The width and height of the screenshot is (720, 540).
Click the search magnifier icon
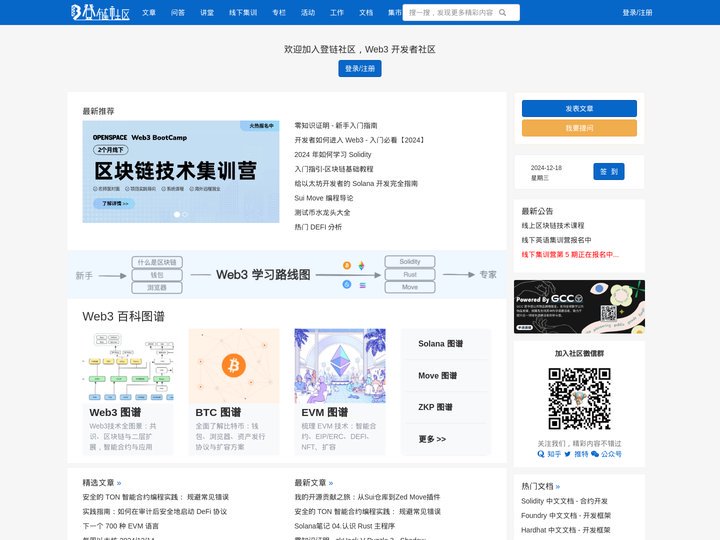(x=502, y=12)
